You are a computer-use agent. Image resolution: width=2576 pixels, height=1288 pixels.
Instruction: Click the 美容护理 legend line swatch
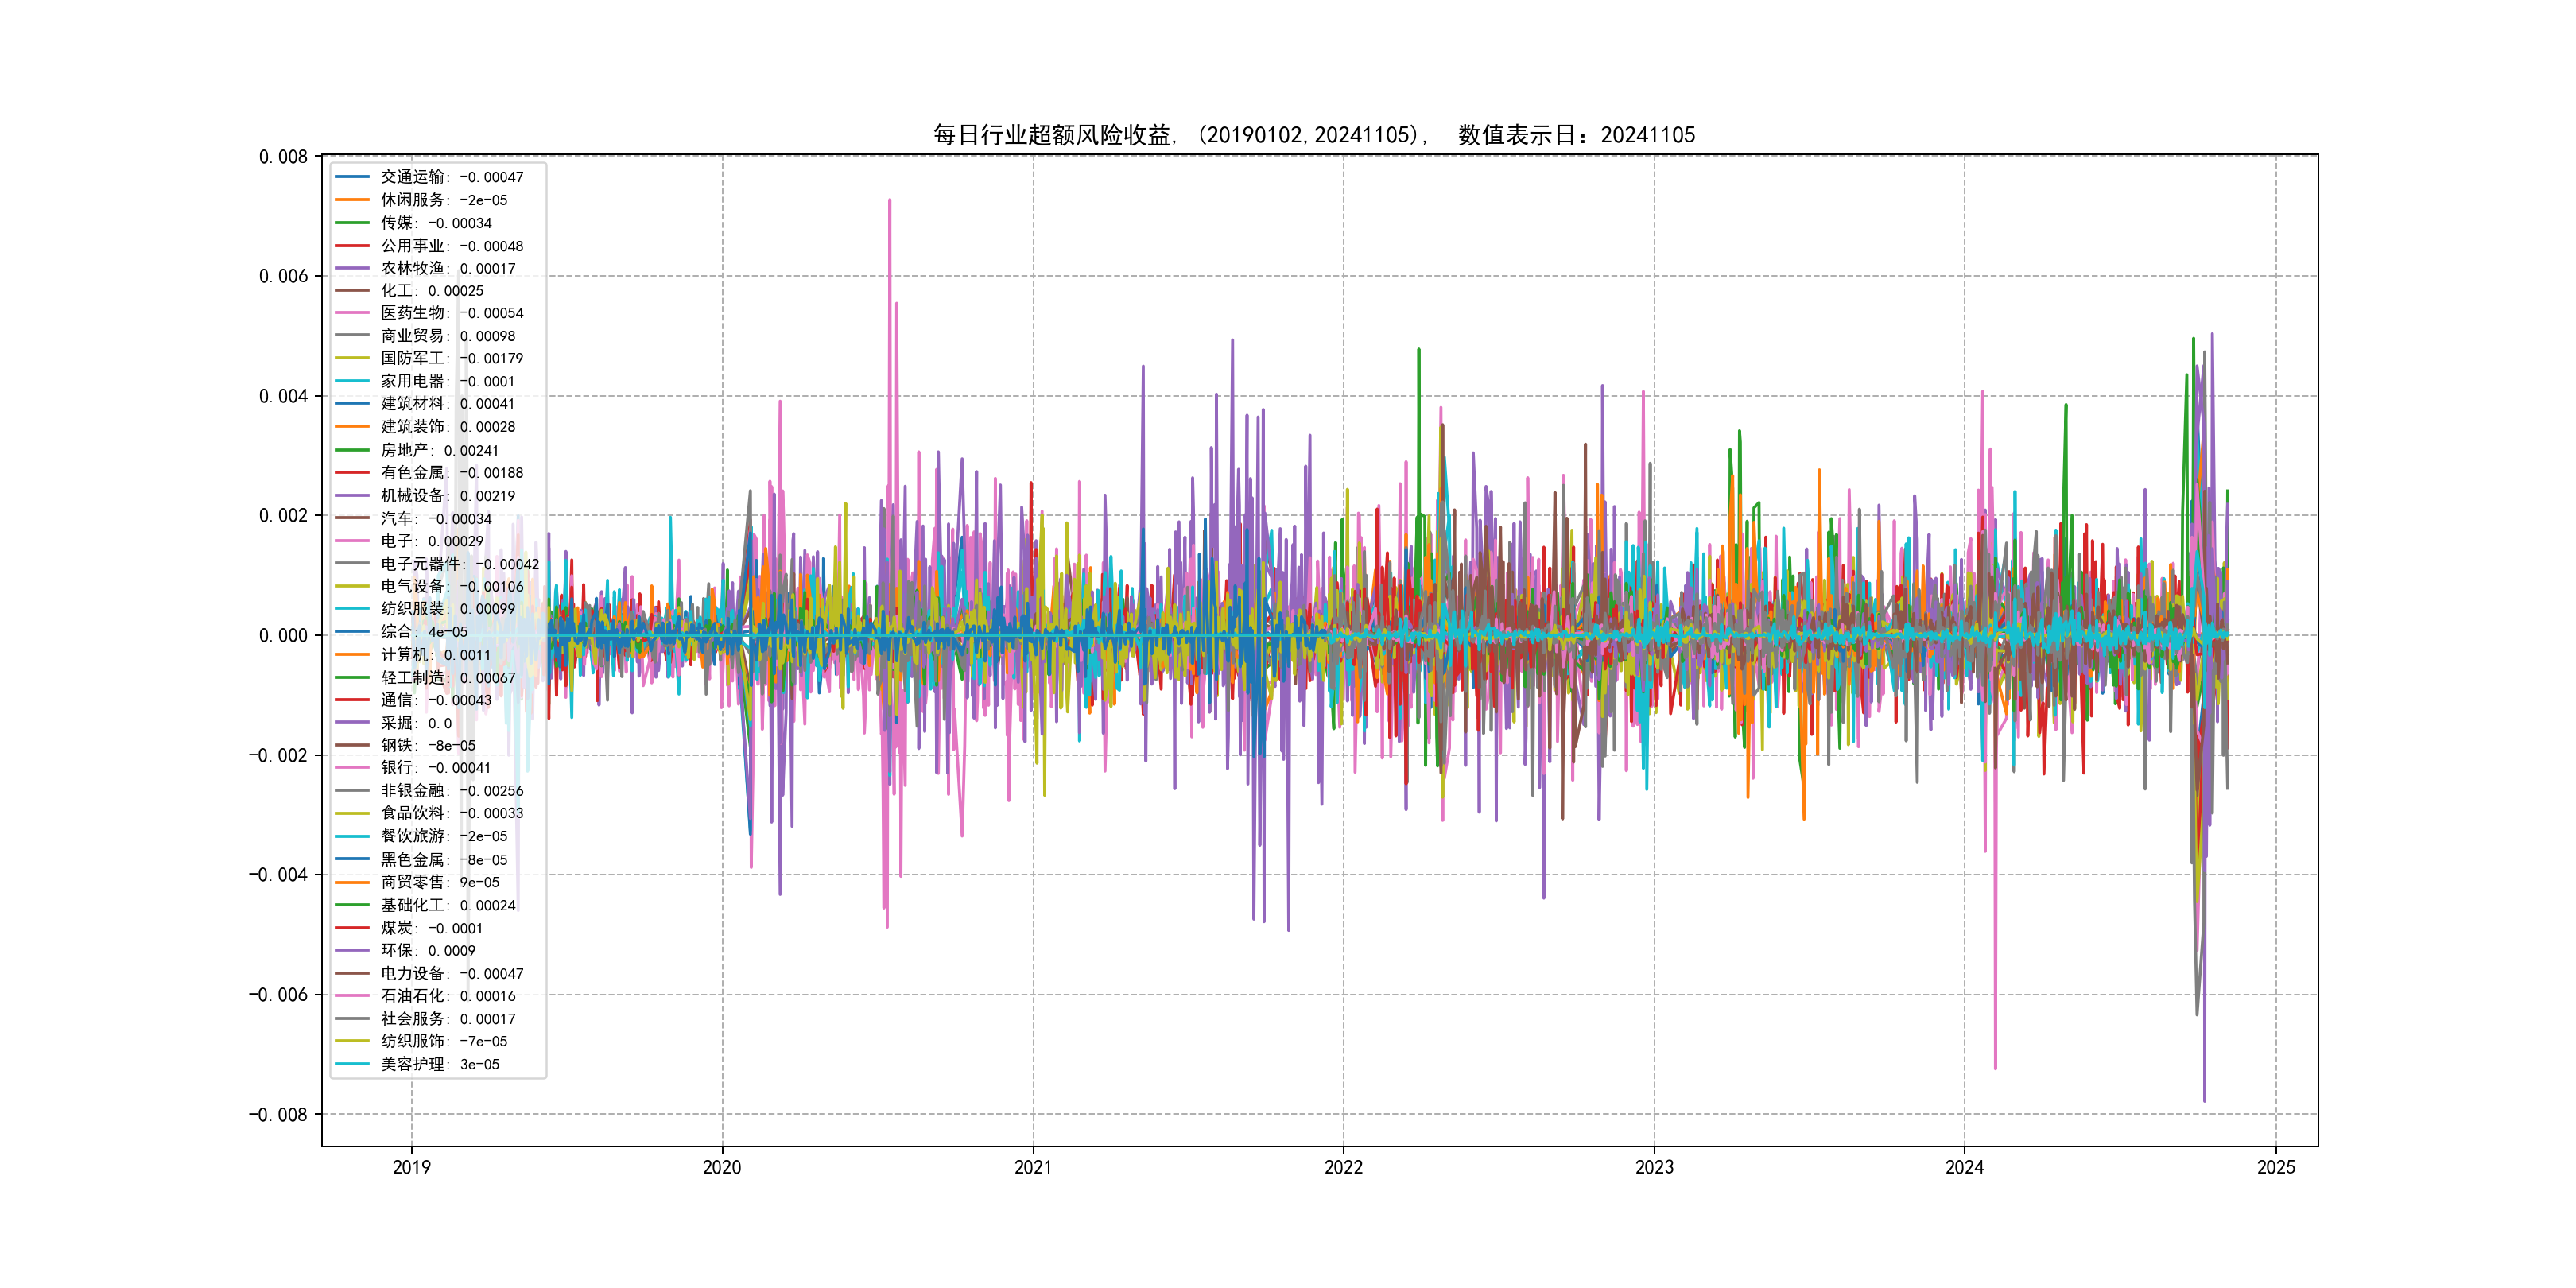pos(352,1064)
